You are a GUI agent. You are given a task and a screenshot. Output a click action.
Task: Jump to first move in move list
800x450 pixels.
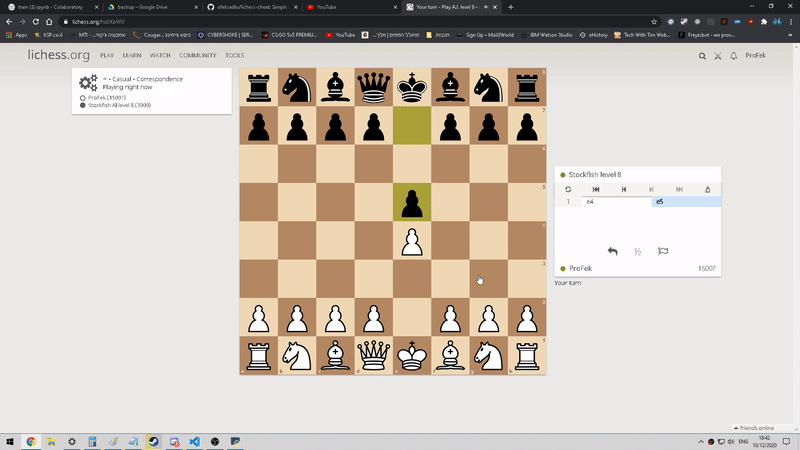(596, 189)
